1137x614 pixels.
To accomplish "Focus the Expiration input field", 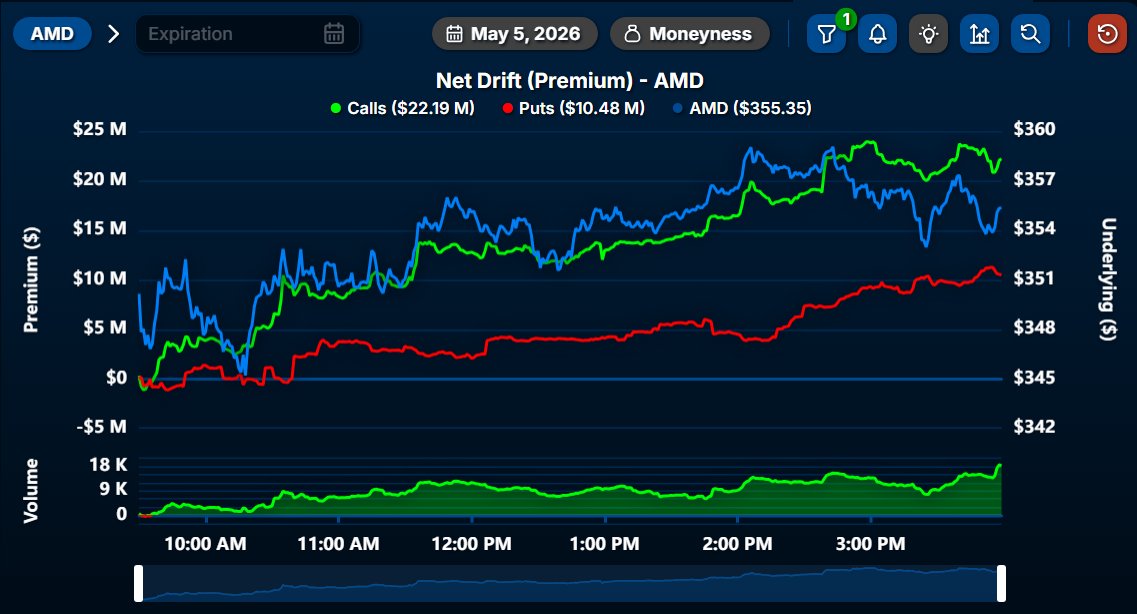I will [x=248, y=34].
